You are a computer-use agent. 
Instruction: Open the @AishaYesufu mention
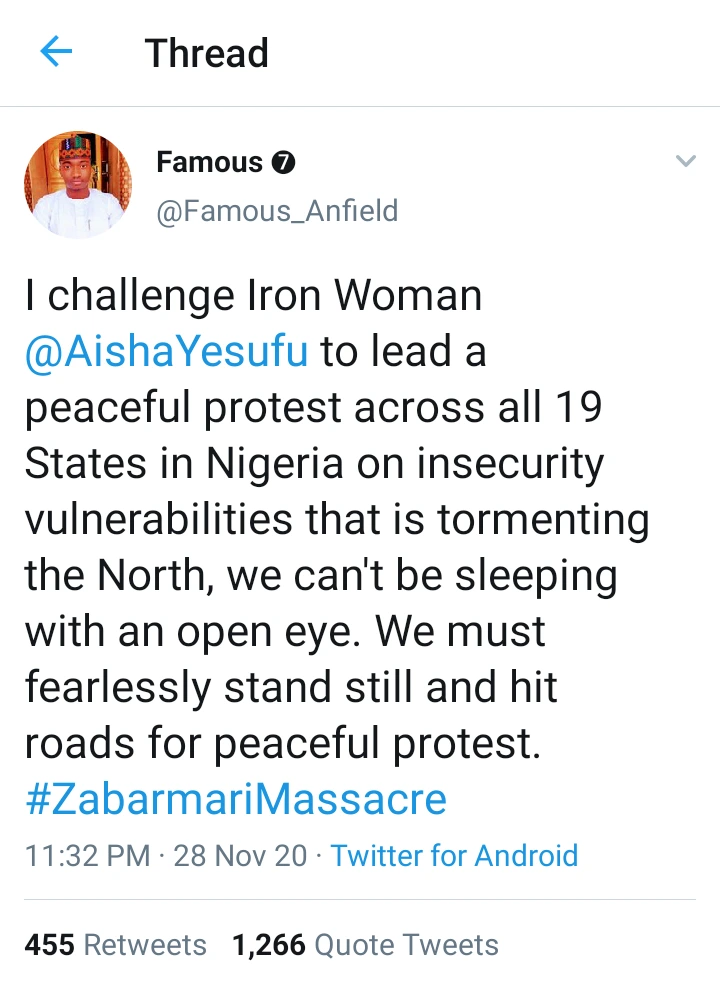[166, 353]
